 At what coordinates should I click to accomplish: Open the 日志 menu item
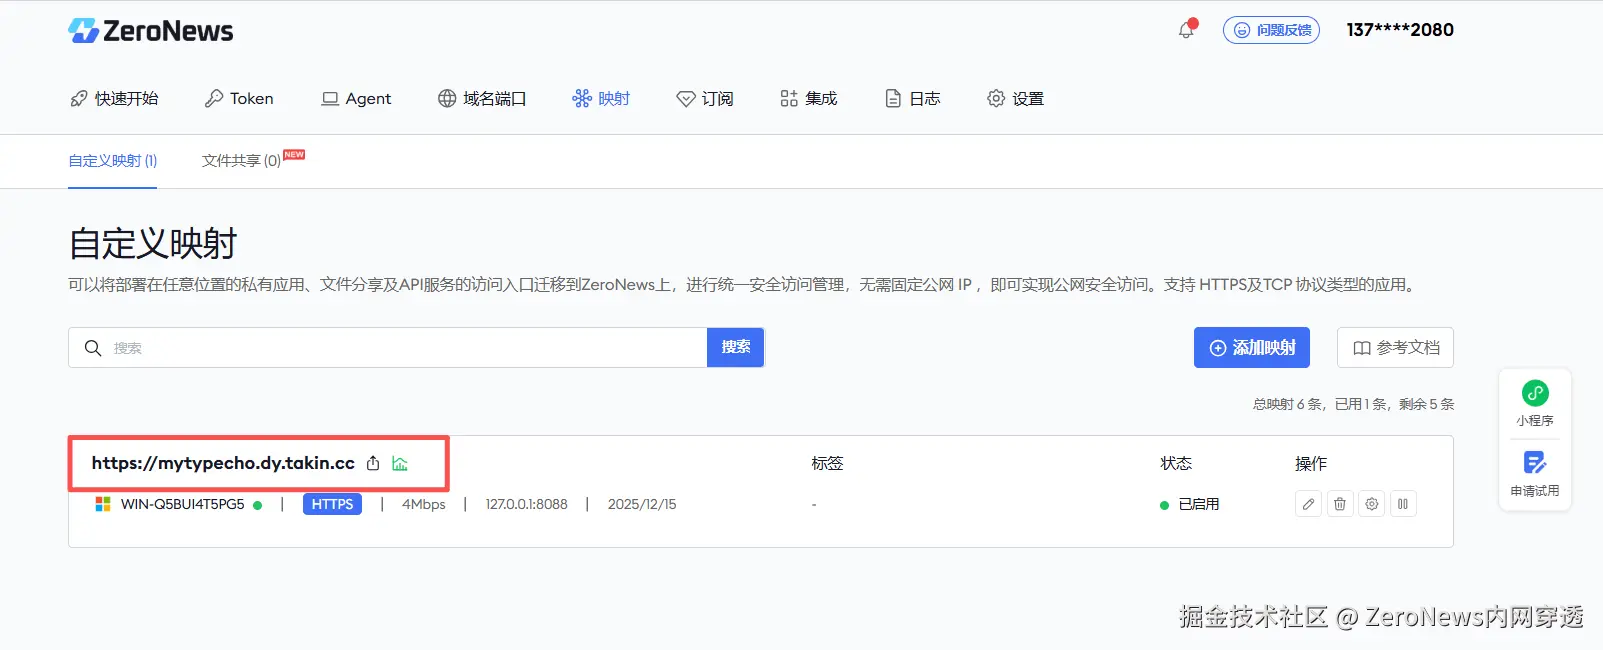pos(913,98)
